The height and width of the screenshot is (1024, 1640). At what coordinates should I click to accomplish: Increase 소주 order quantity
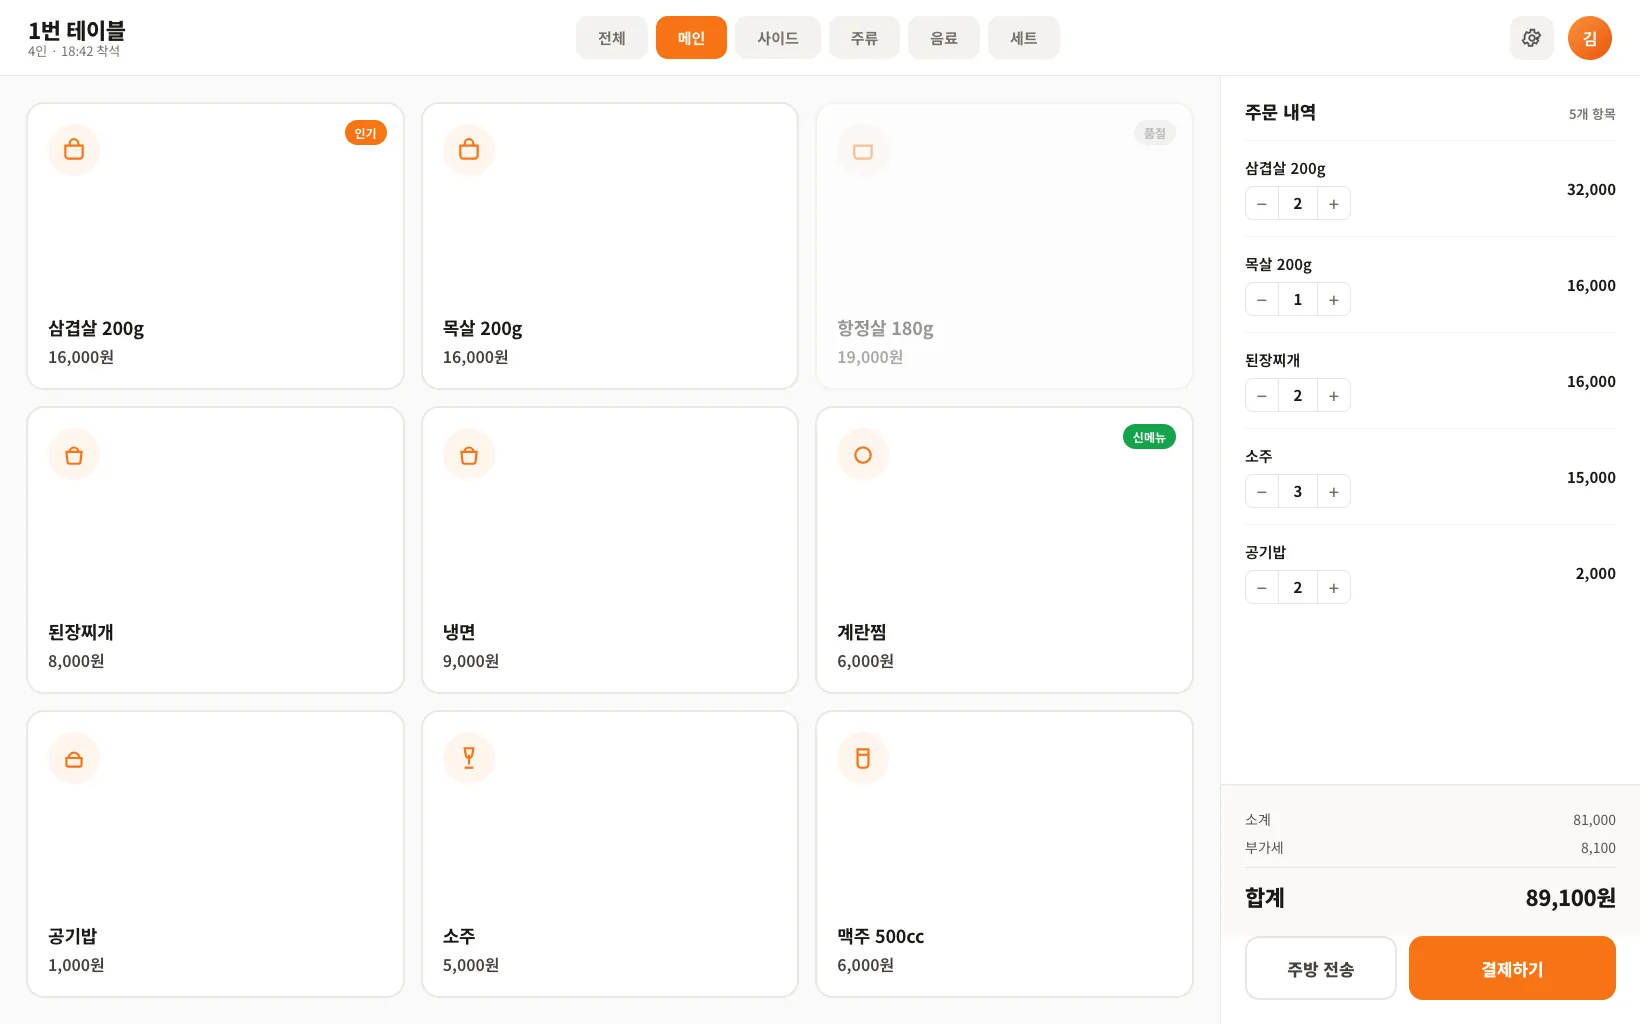click(1334, 492)
